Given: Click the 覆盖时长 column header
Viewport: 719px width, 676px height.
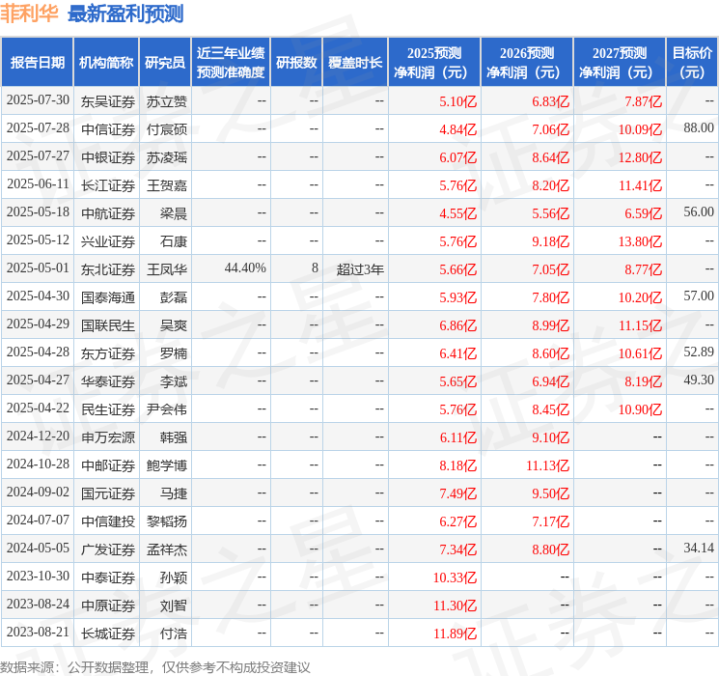Looking at the screenshot, I should point(355,62).
